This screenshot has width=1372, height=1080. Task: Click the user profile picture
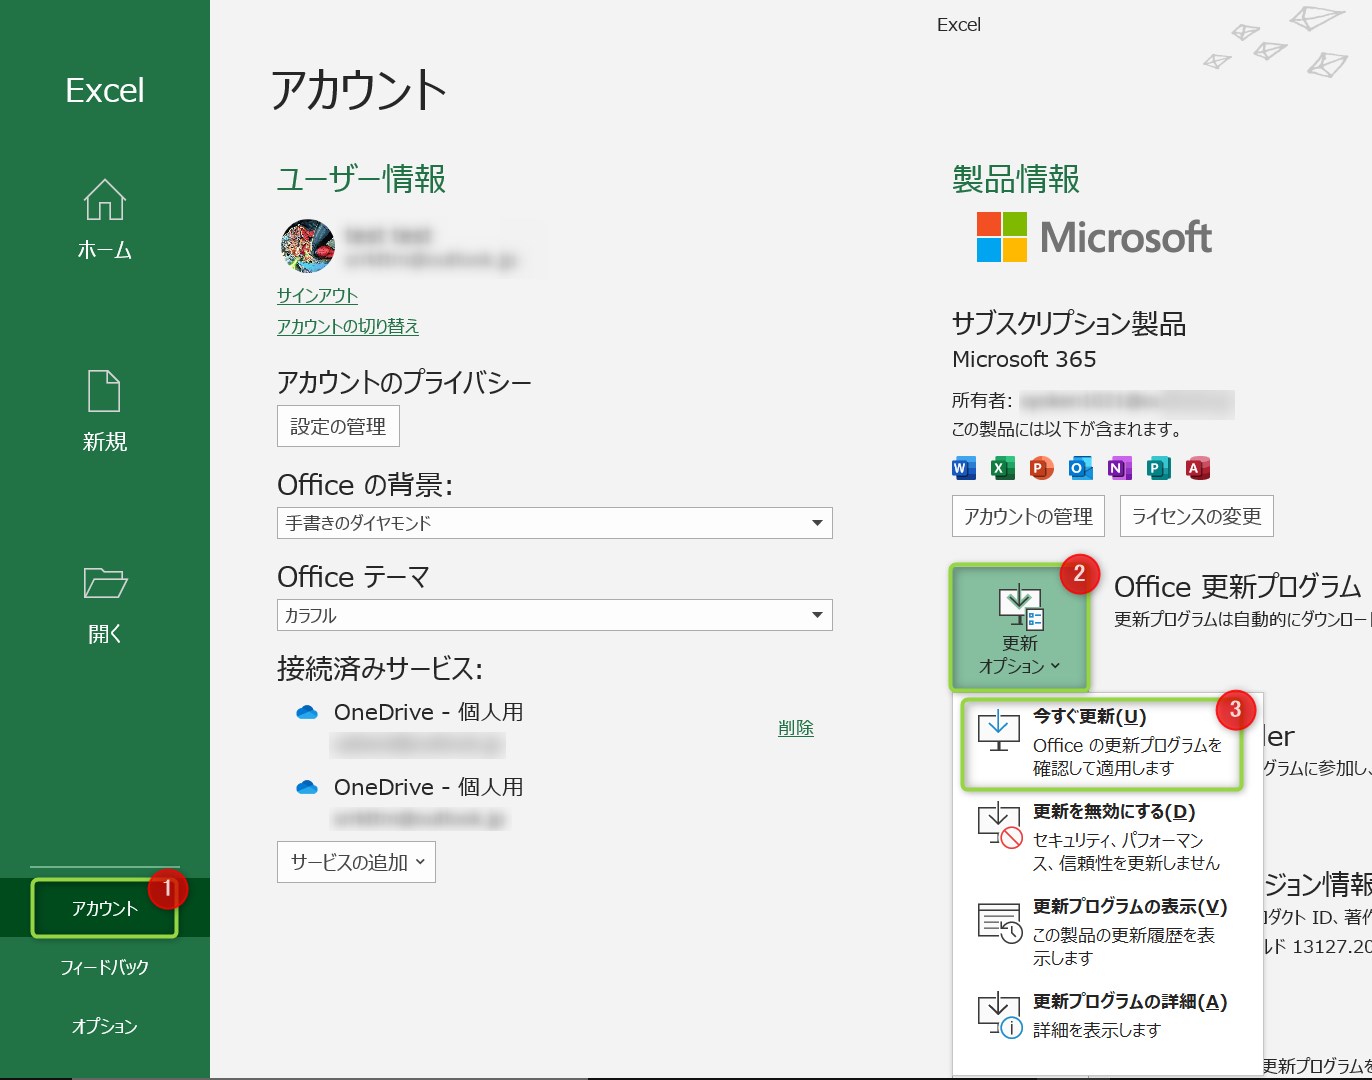pyautogui.click(x=307, y=246)
